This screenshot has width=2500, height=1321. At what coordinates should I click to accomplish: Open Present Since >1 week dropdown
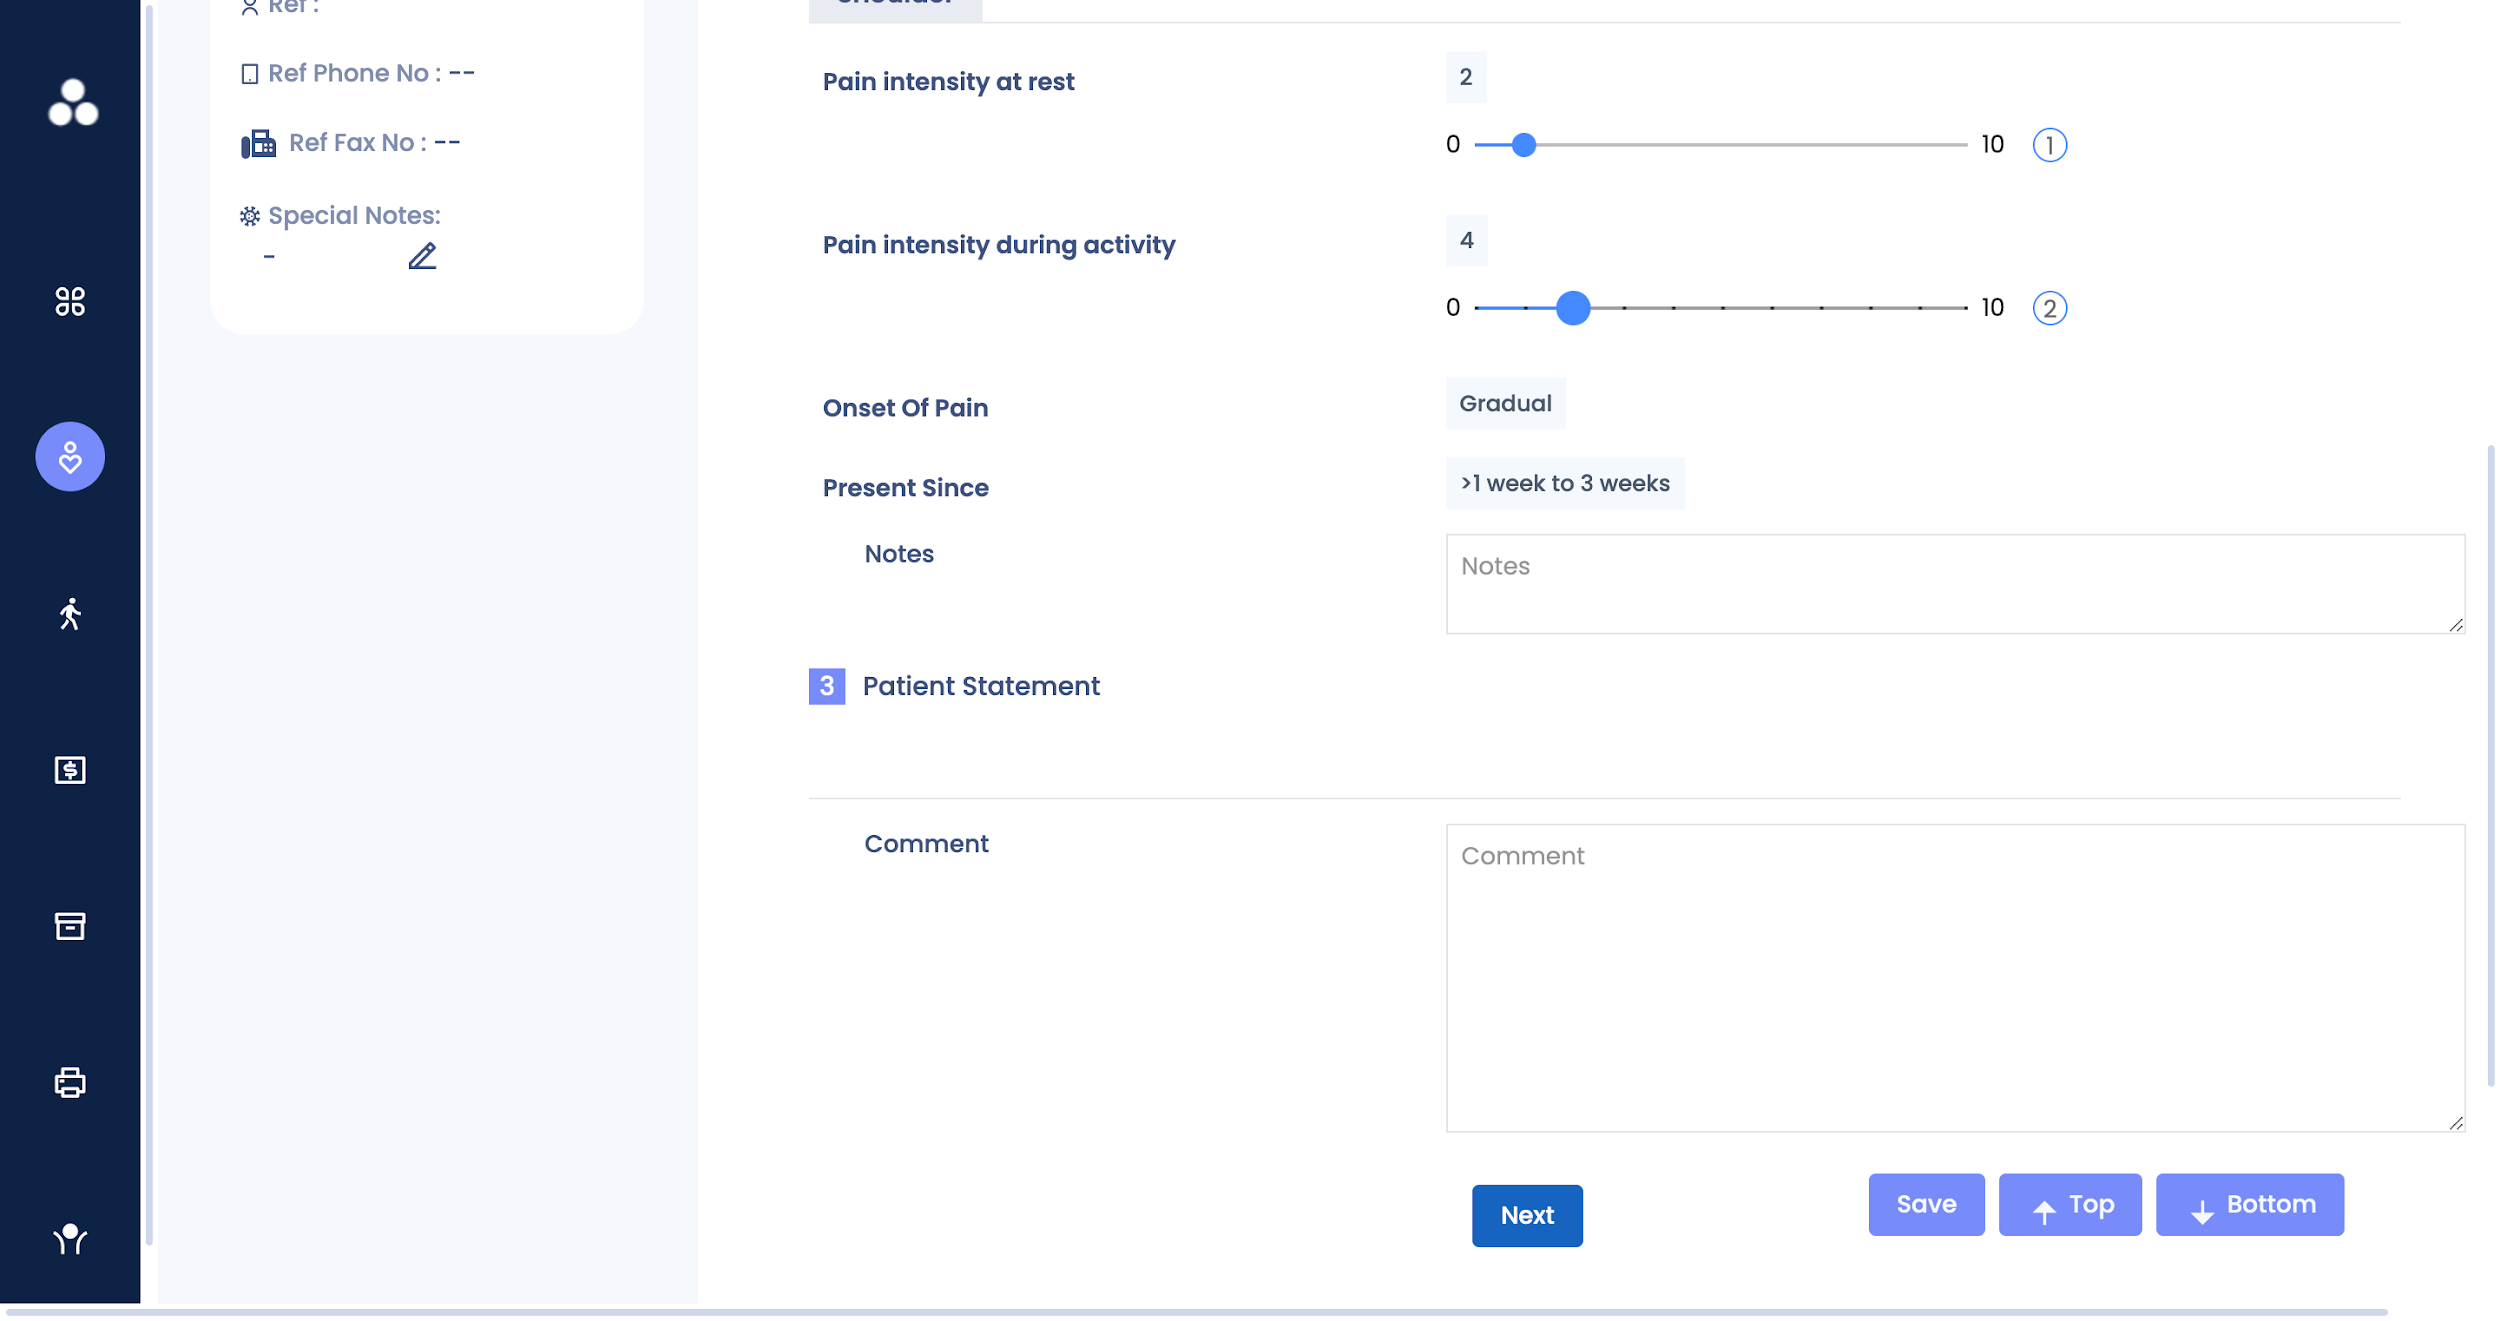click(1564, 484)
